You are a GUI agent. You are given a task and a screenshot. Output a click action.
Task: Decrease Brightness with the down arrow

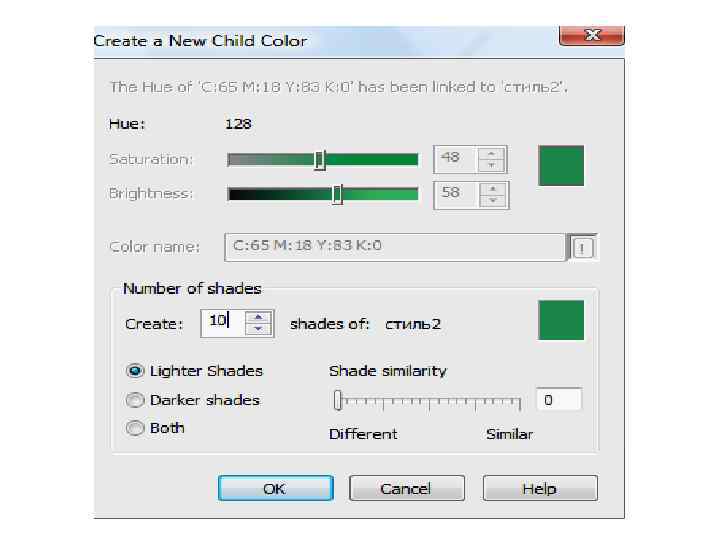(491, 200)
